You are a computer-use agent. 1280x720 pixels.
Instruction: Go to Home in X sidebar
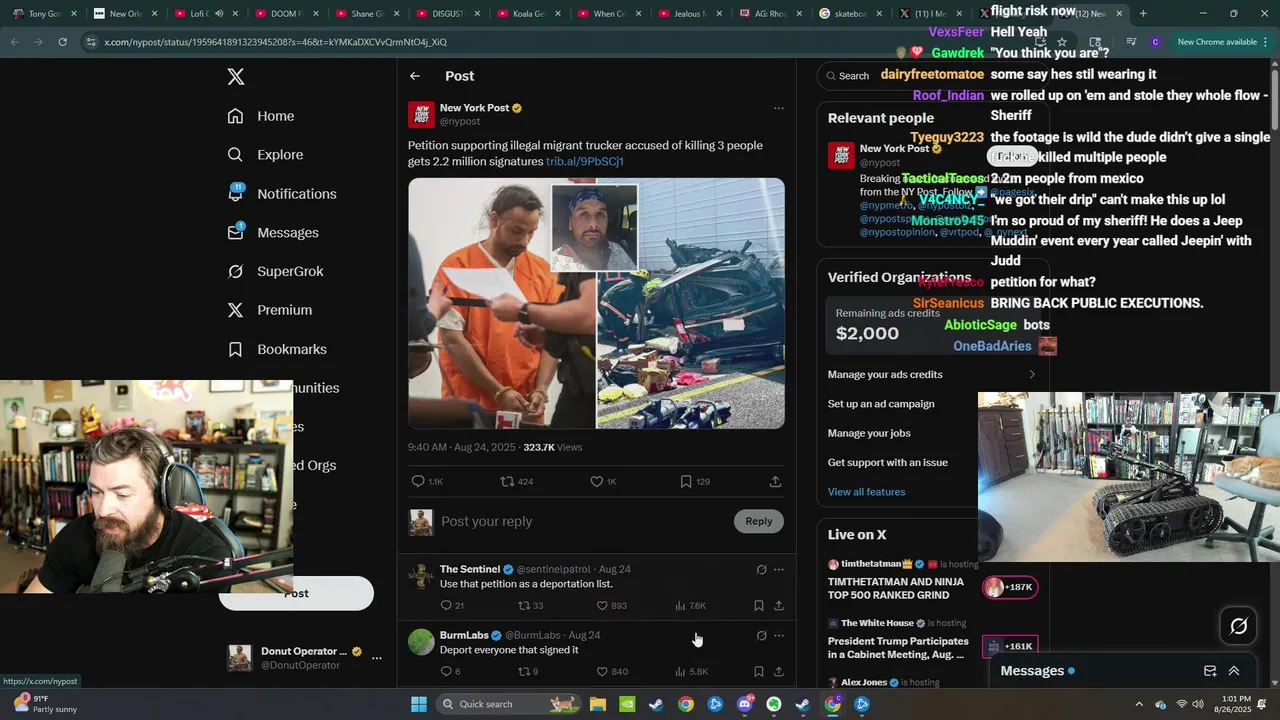click(261, 116)
